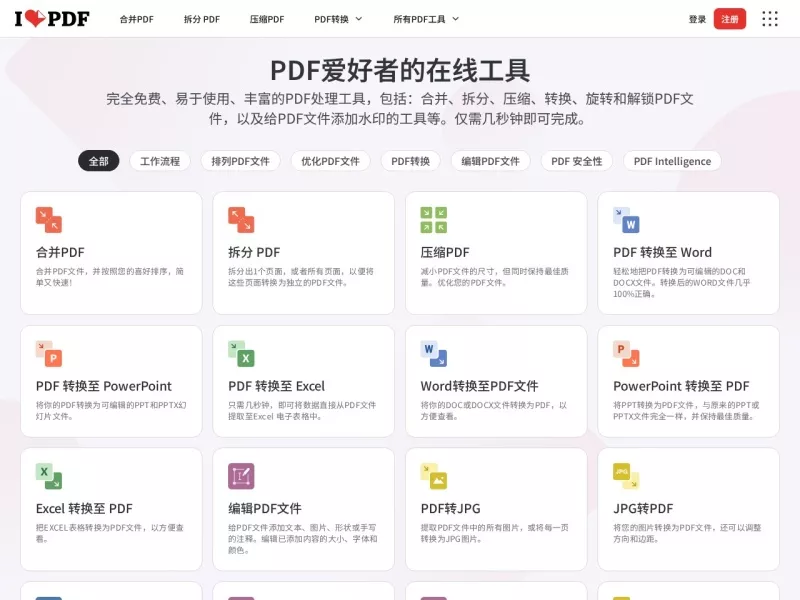Open the PDF 转换至 PowerPoint card title
This screenshot has width=800, height=600.
point(104,386)
